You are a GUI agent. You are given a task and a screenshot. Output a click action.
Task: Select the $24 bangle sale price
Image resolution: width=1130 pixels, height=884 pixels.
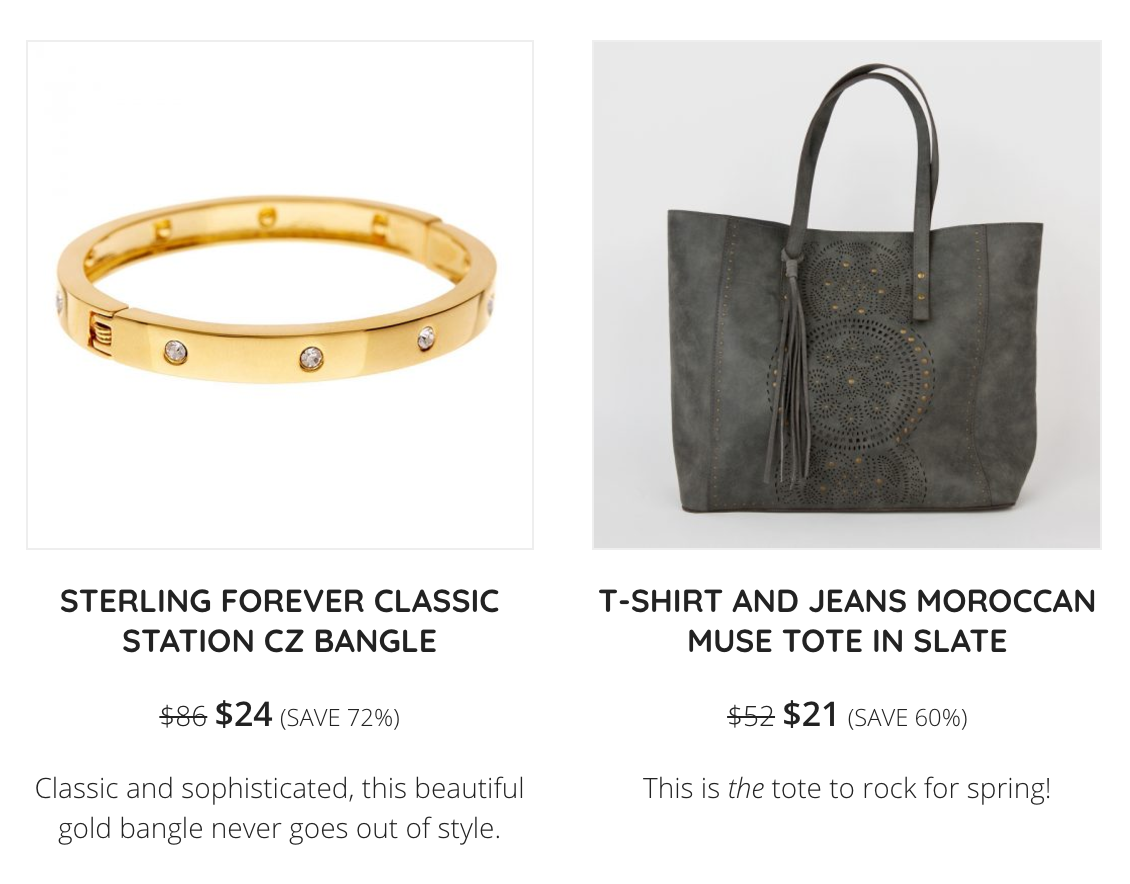(x=244, y=715)
